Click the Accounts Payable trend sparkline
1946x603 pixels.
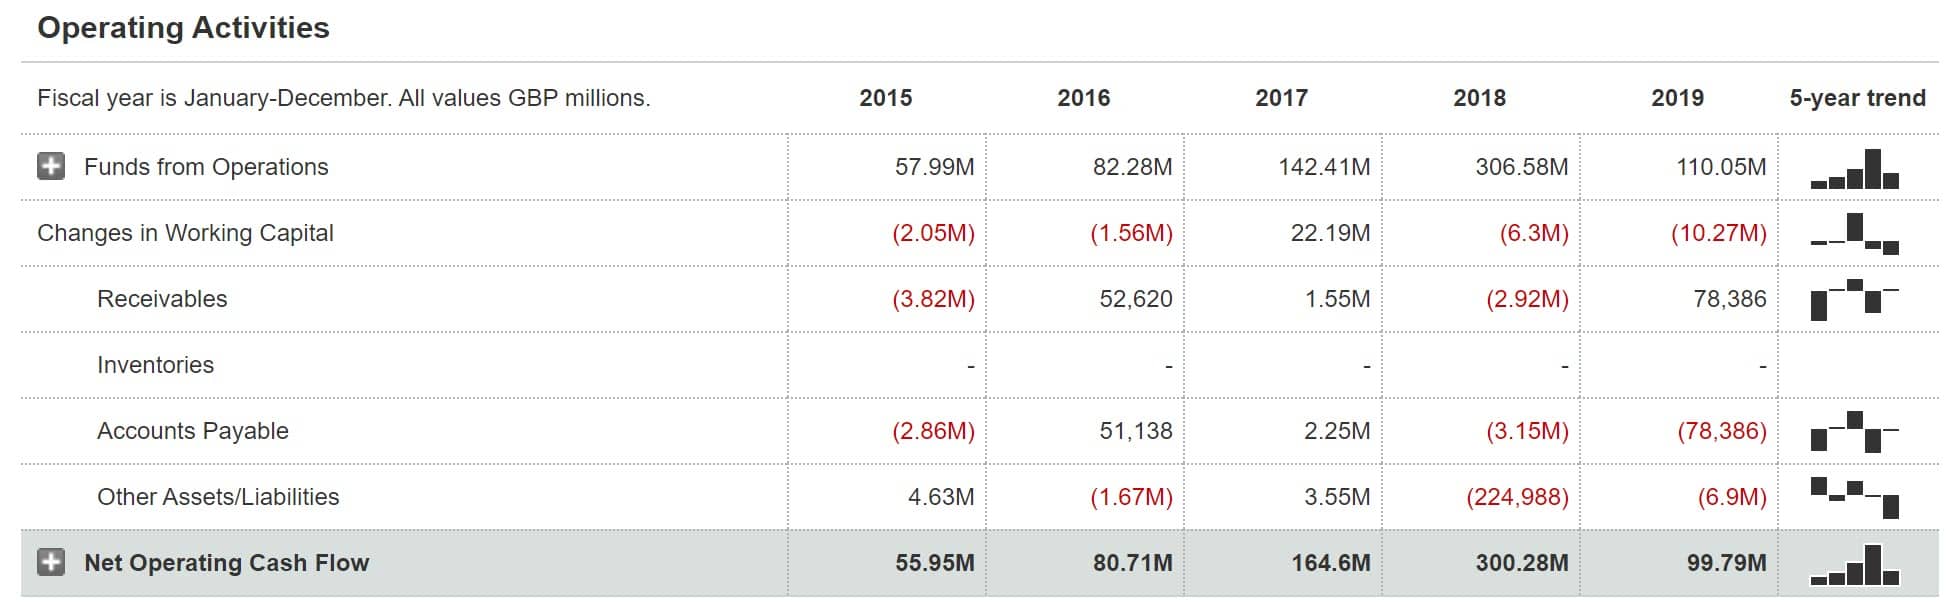point(1854,431)
